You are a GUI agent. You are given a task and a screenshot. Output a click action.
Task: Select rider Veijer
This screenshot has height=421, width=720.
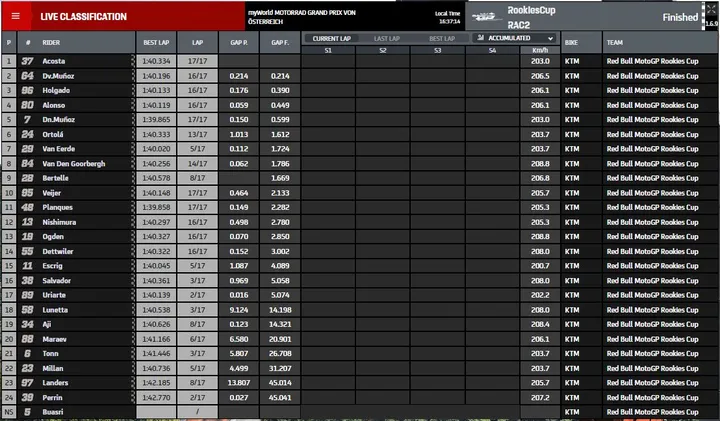coord(51,193)
